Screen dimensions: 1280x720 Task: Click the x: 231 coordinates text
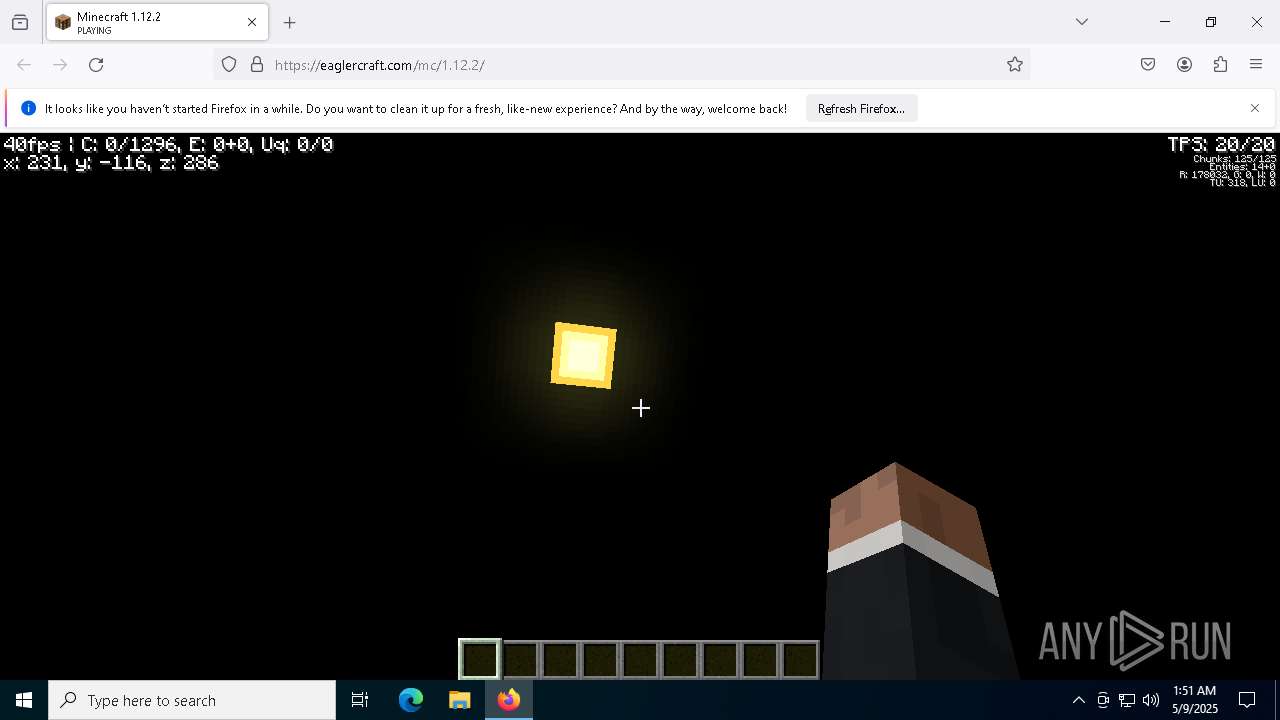(x=111, y=163)
